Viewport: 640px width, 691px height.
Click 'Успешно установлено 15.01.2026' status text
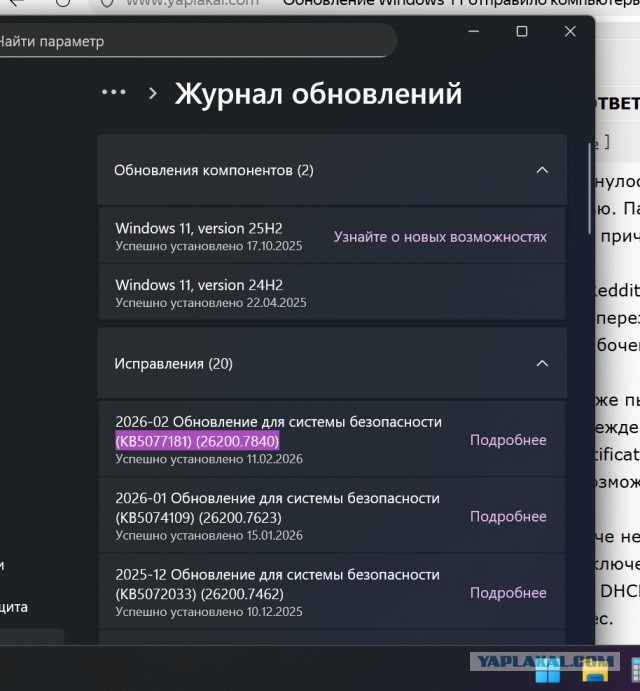point(209,535)
